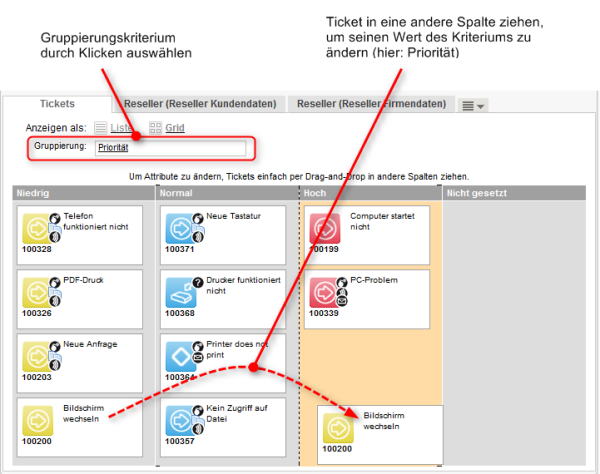
Task: Select the Tickets tab
Action: click(57, 104)
